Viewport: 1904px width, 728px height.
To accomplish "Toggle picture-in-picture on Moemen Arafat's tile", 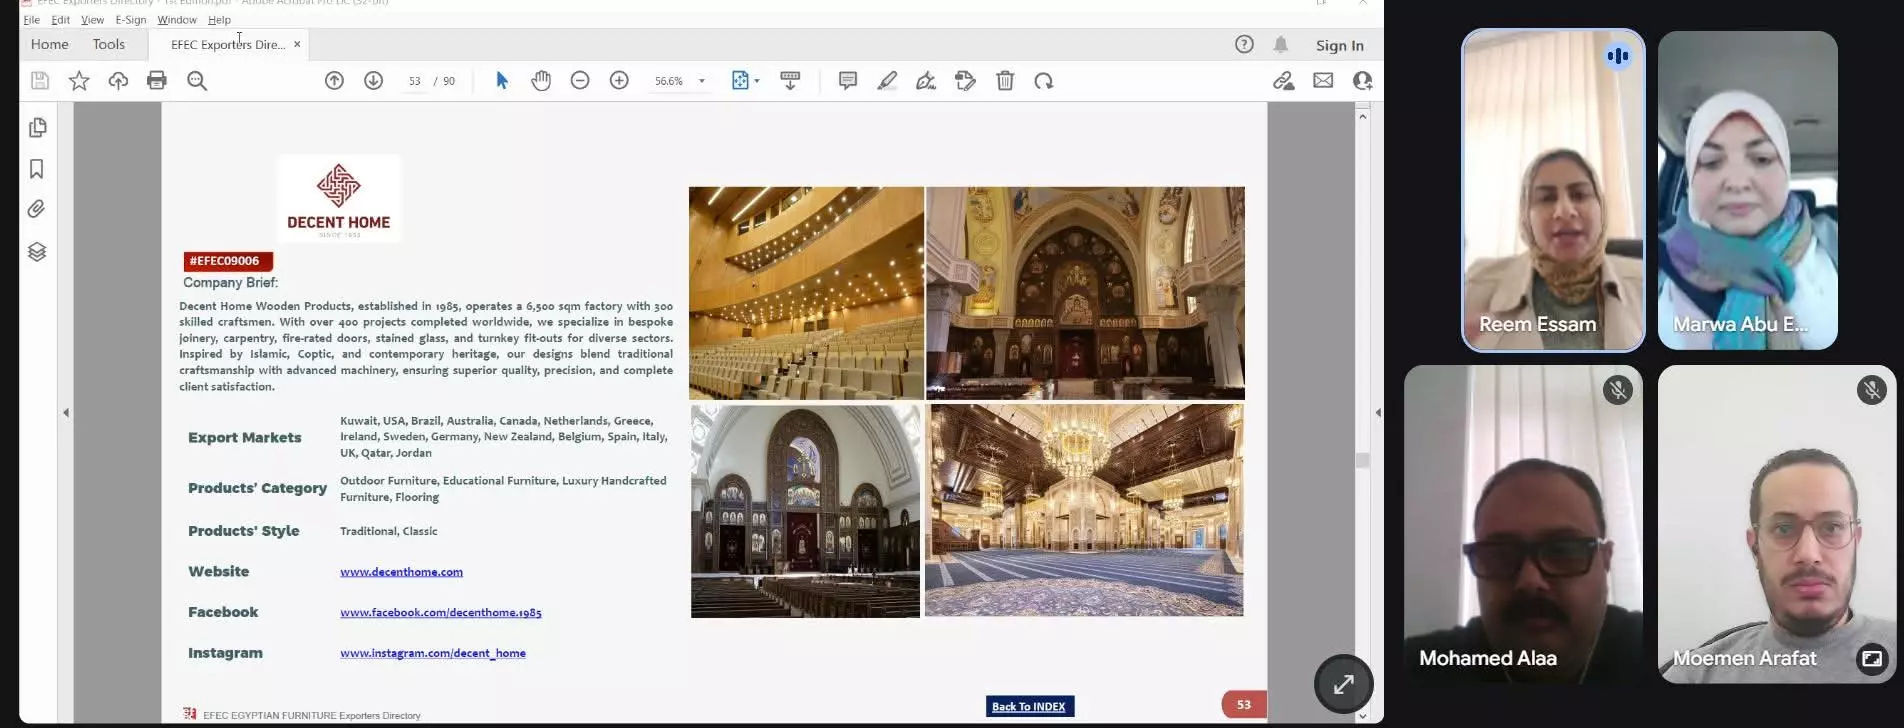I will pyautogui.click(x=1871, y=658).
